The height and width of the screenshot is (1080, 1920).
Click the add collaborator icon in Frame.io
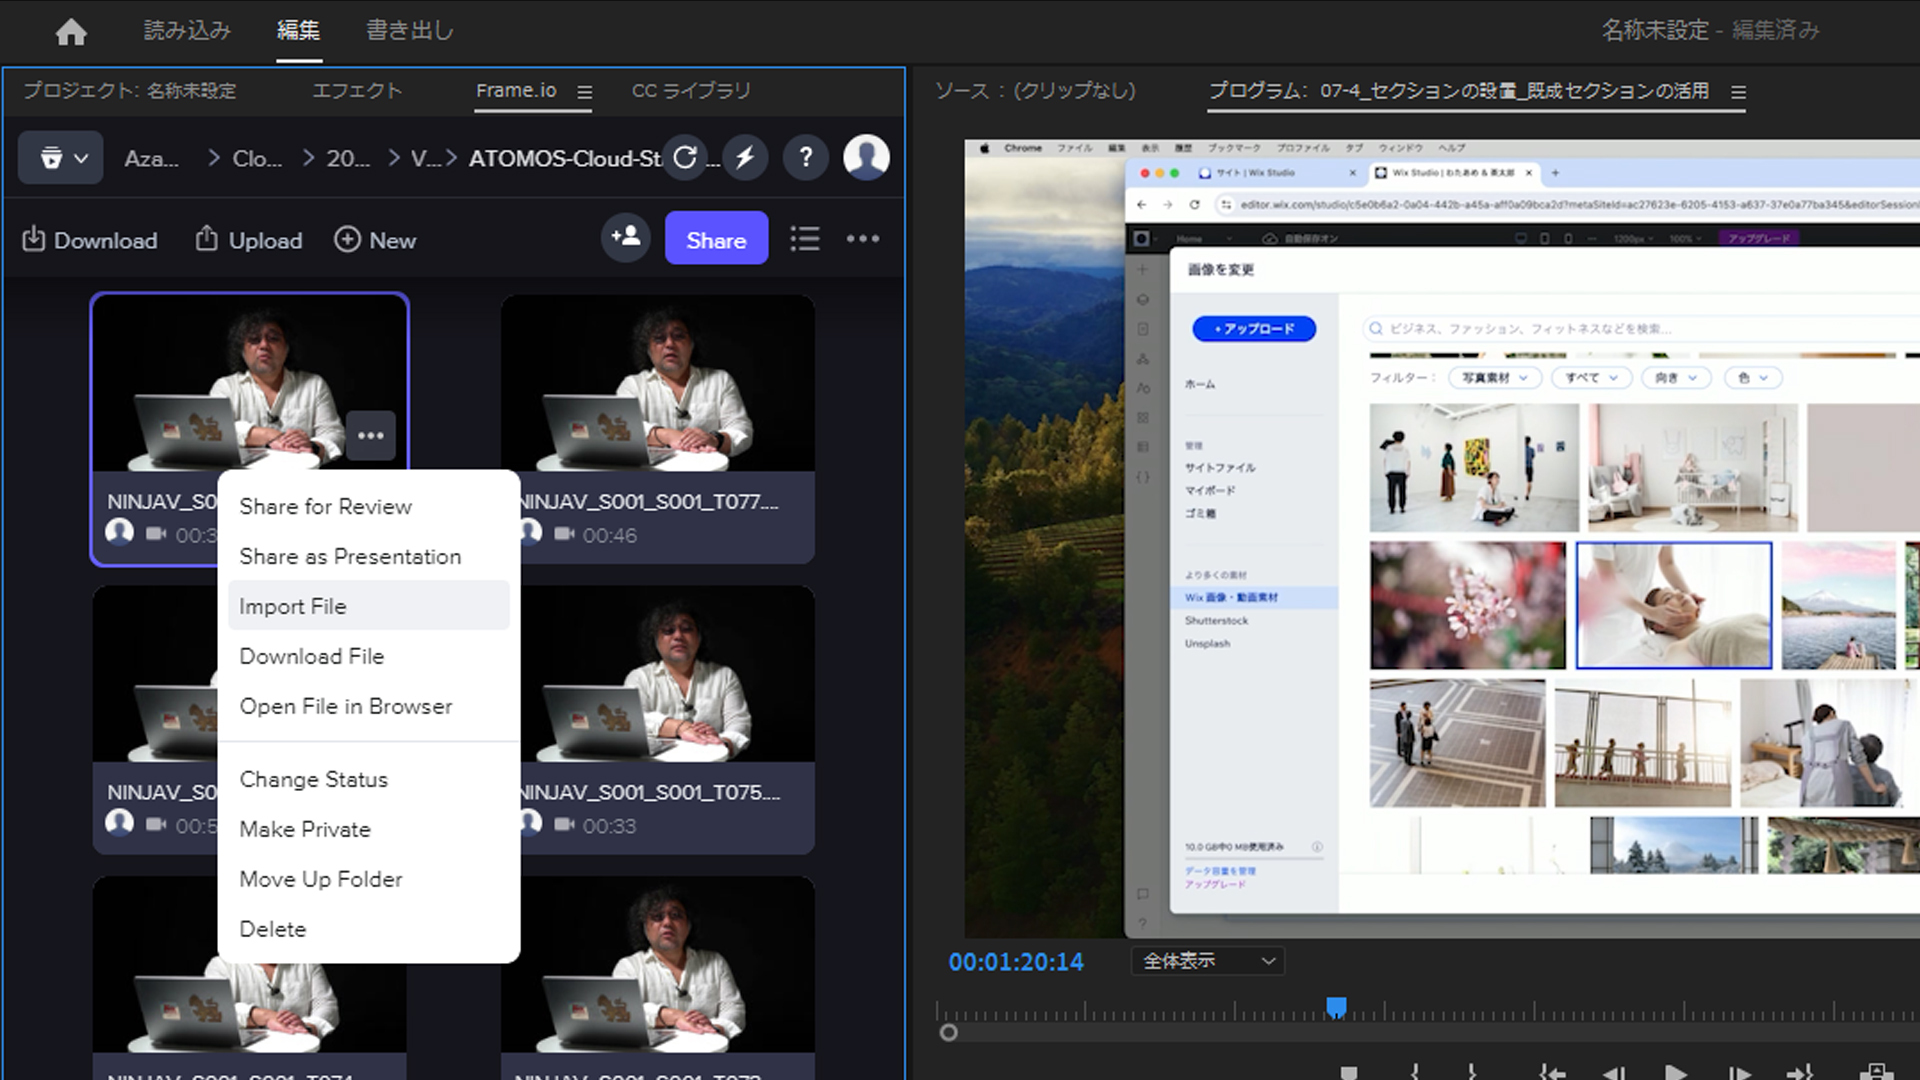629,240
